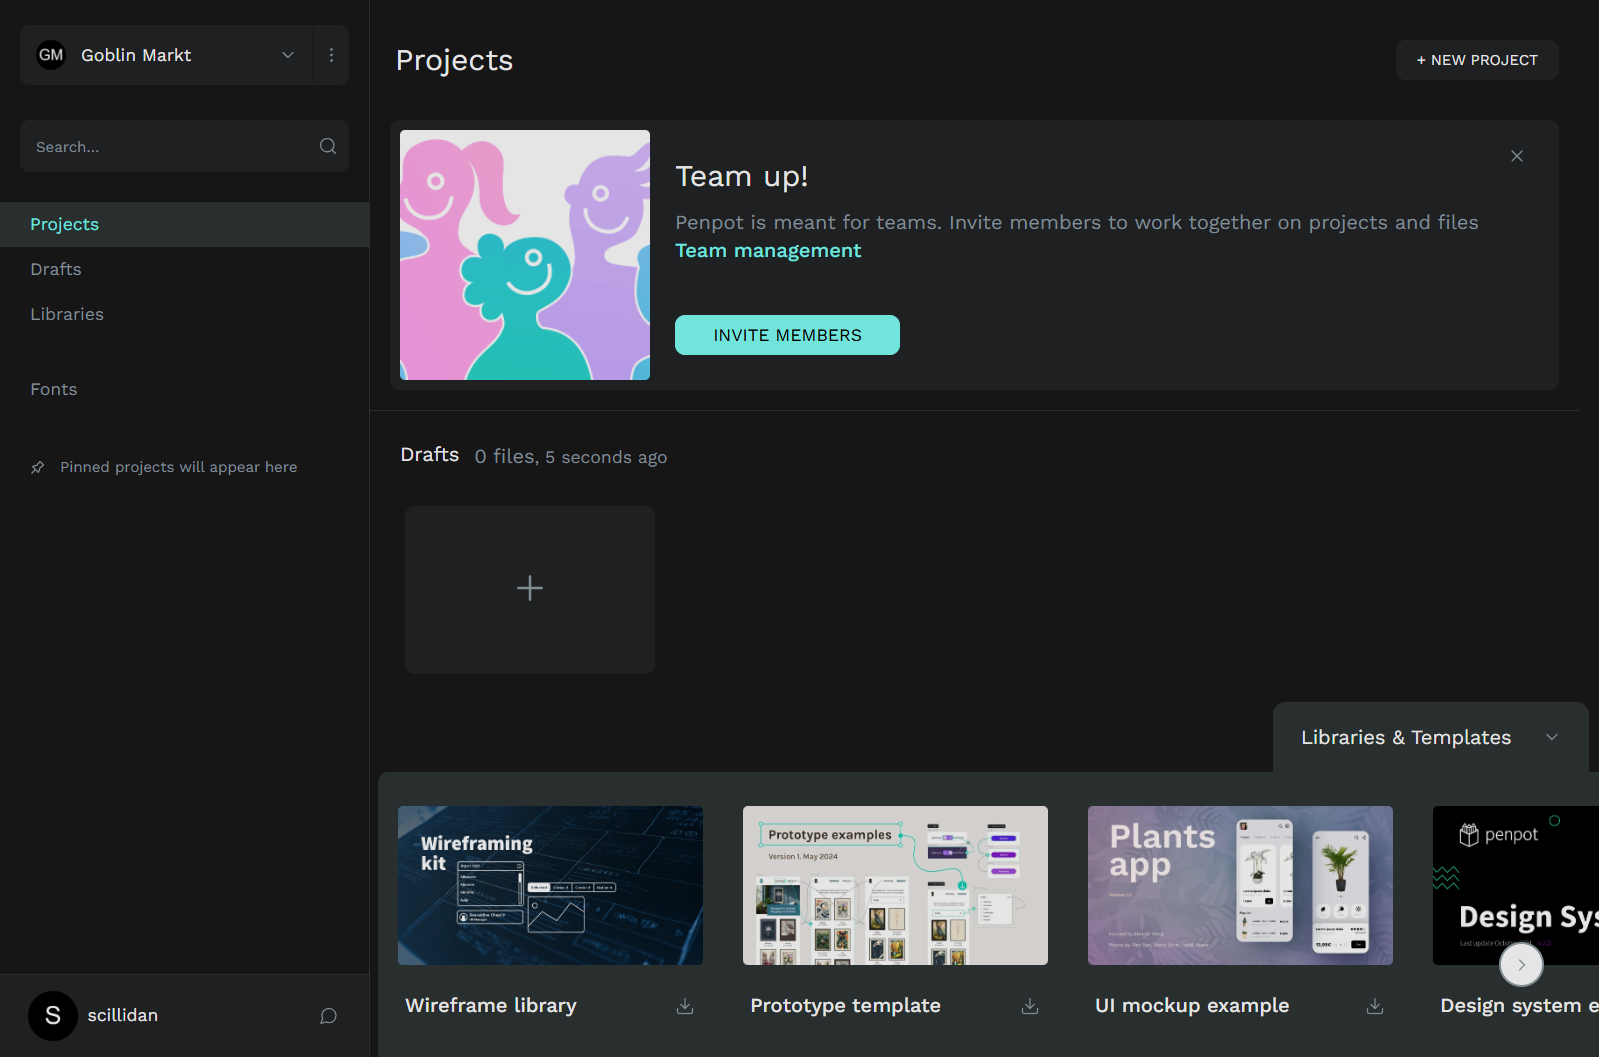Click the Libraries & Templates label
Screen dimensions: 1599x1057
pos(1406,737)
